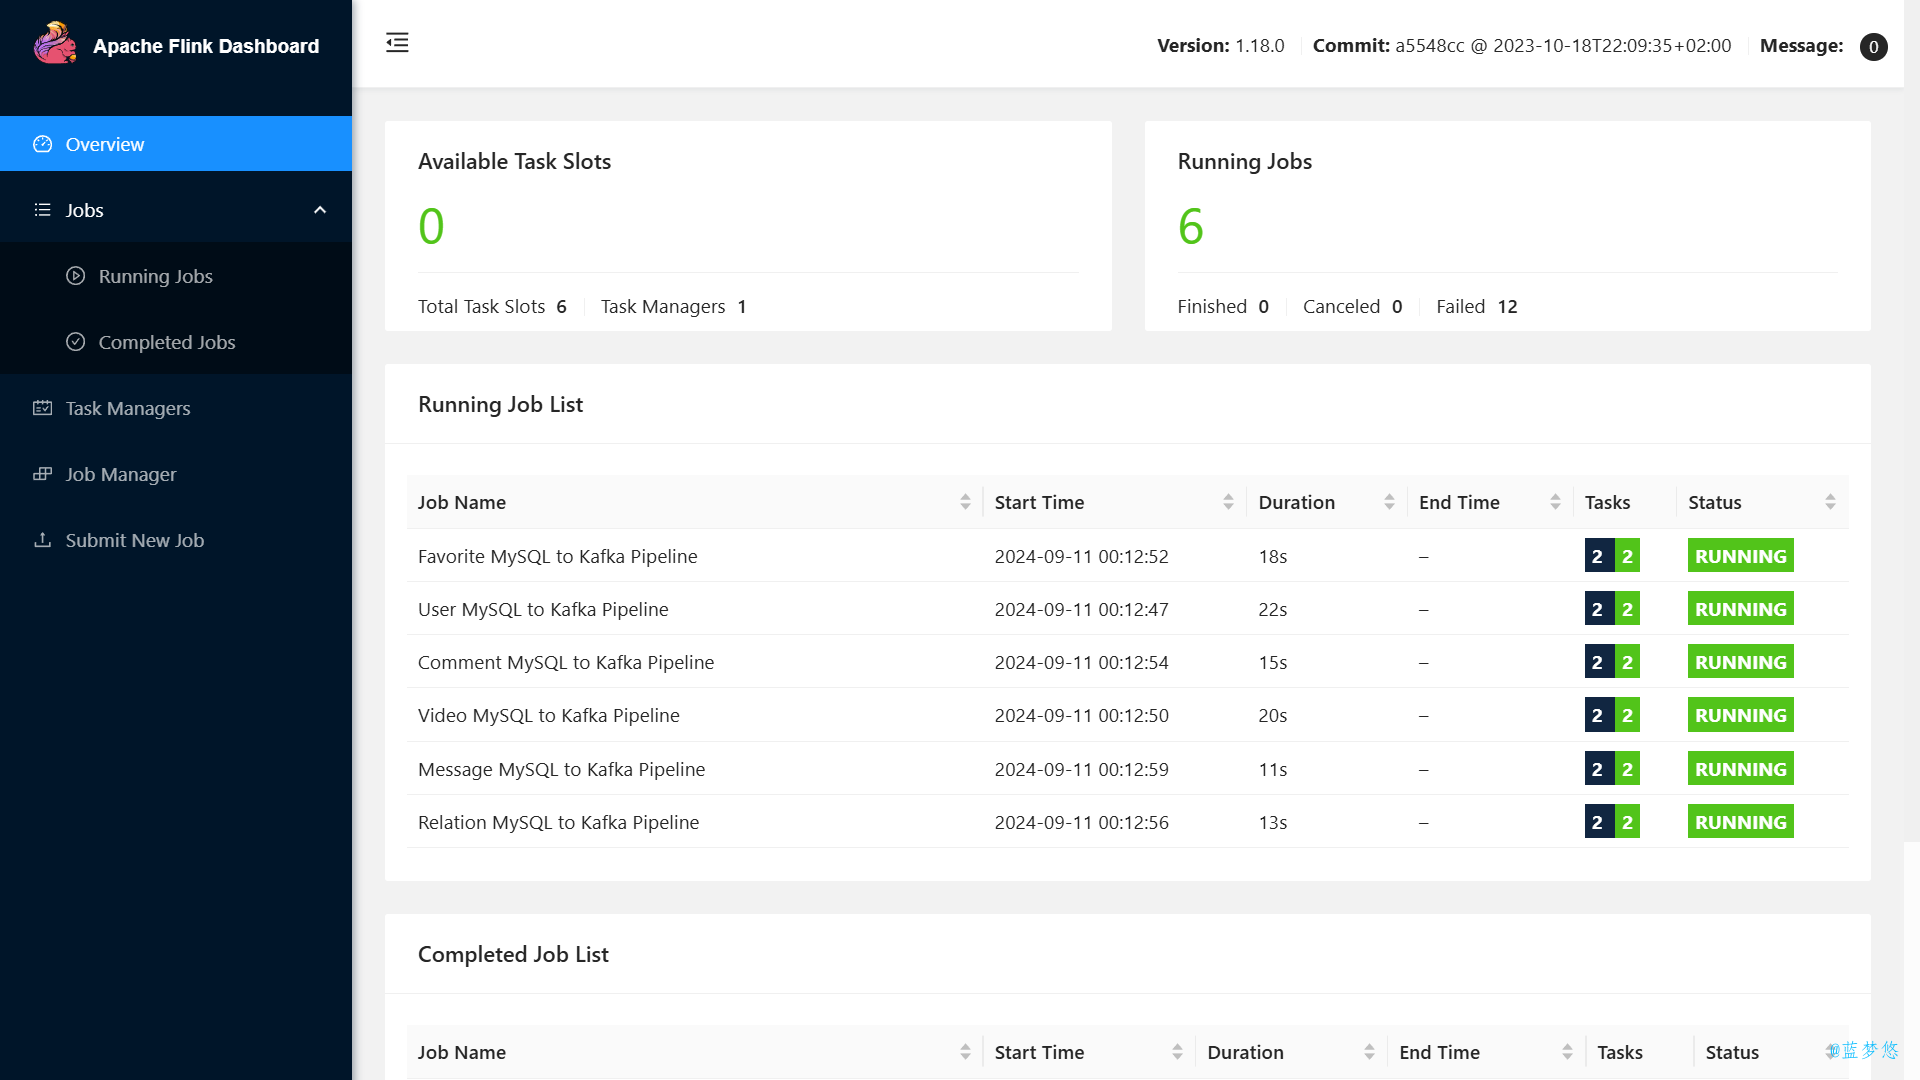Click dark tasks badge of Video pipeline
The image size is (1920, 1080).
[x=1599, y=715]
